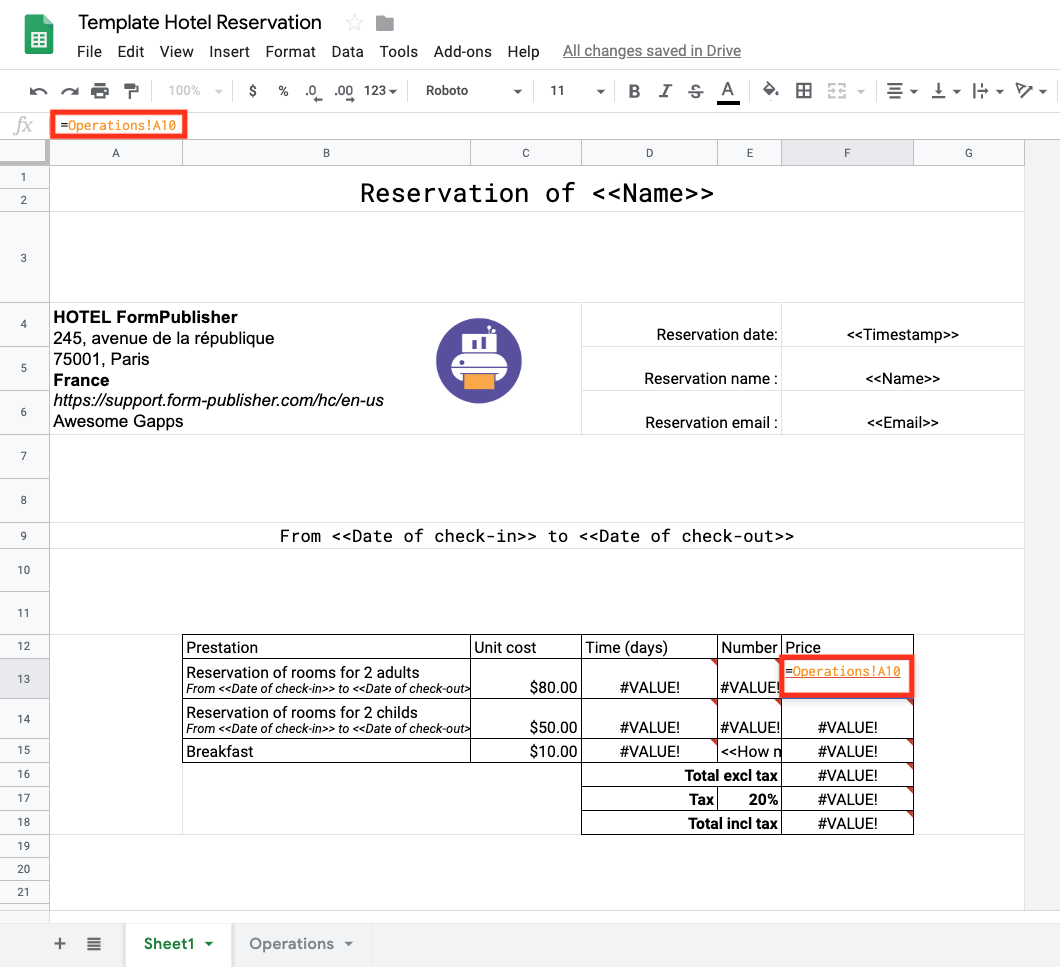Open the Roboto font dropdown
Viewport: 1060px width, 967px height.
coord(473,91)
